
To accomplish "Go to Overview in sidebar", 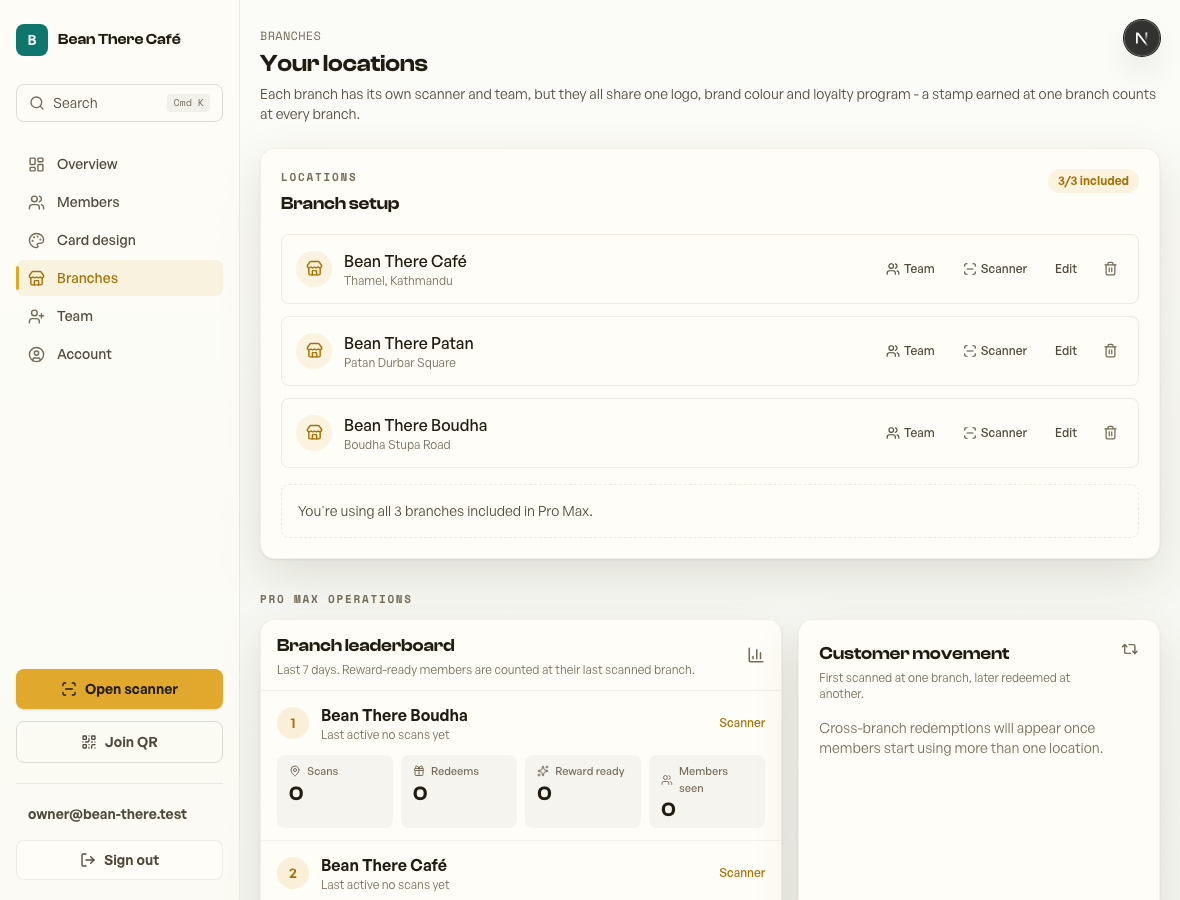I will coord(119,164).
